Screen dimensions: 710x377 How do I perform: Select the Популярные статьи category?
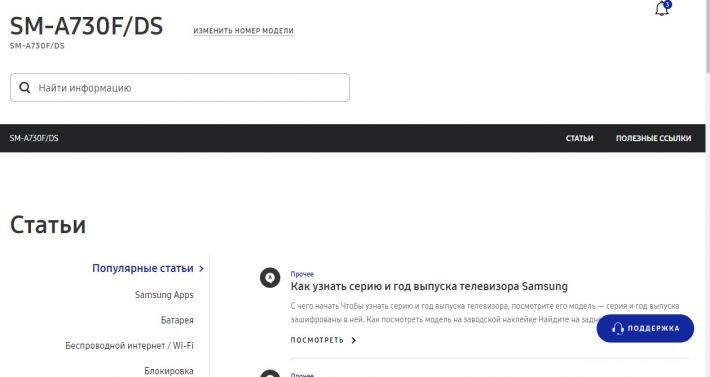143,268
